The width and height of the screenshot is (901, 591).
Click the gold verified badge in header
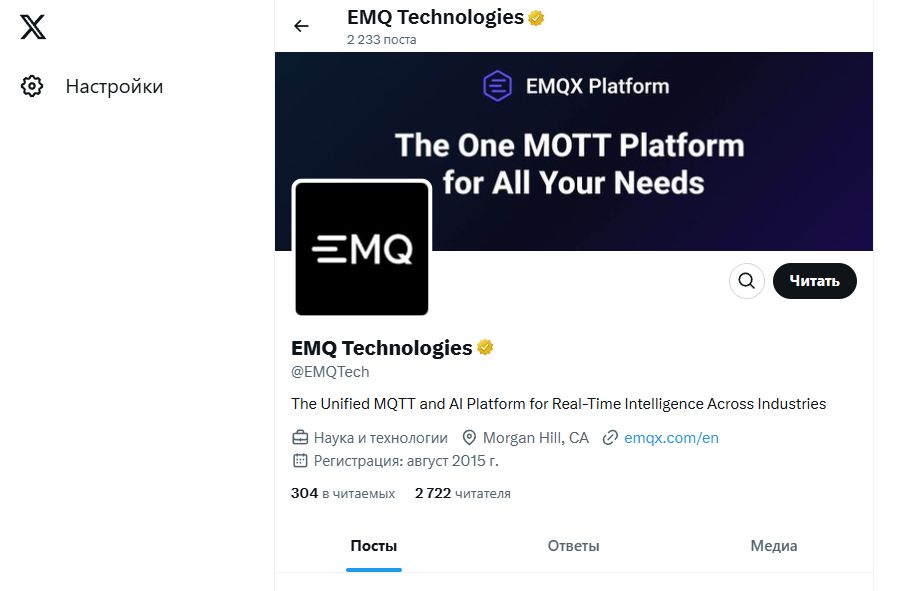pos(537,18)
